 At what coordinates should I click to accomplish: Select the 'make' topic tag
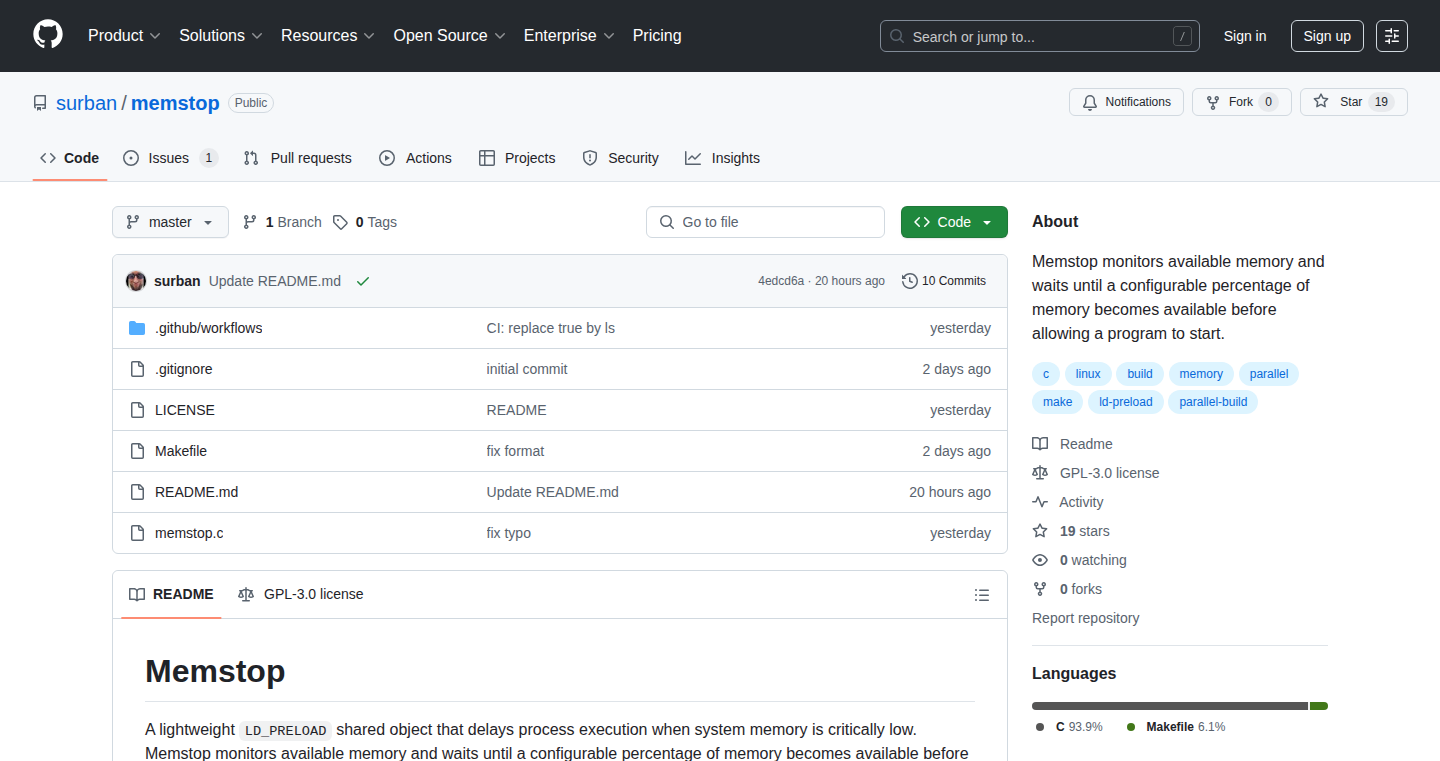(1058, 402)
